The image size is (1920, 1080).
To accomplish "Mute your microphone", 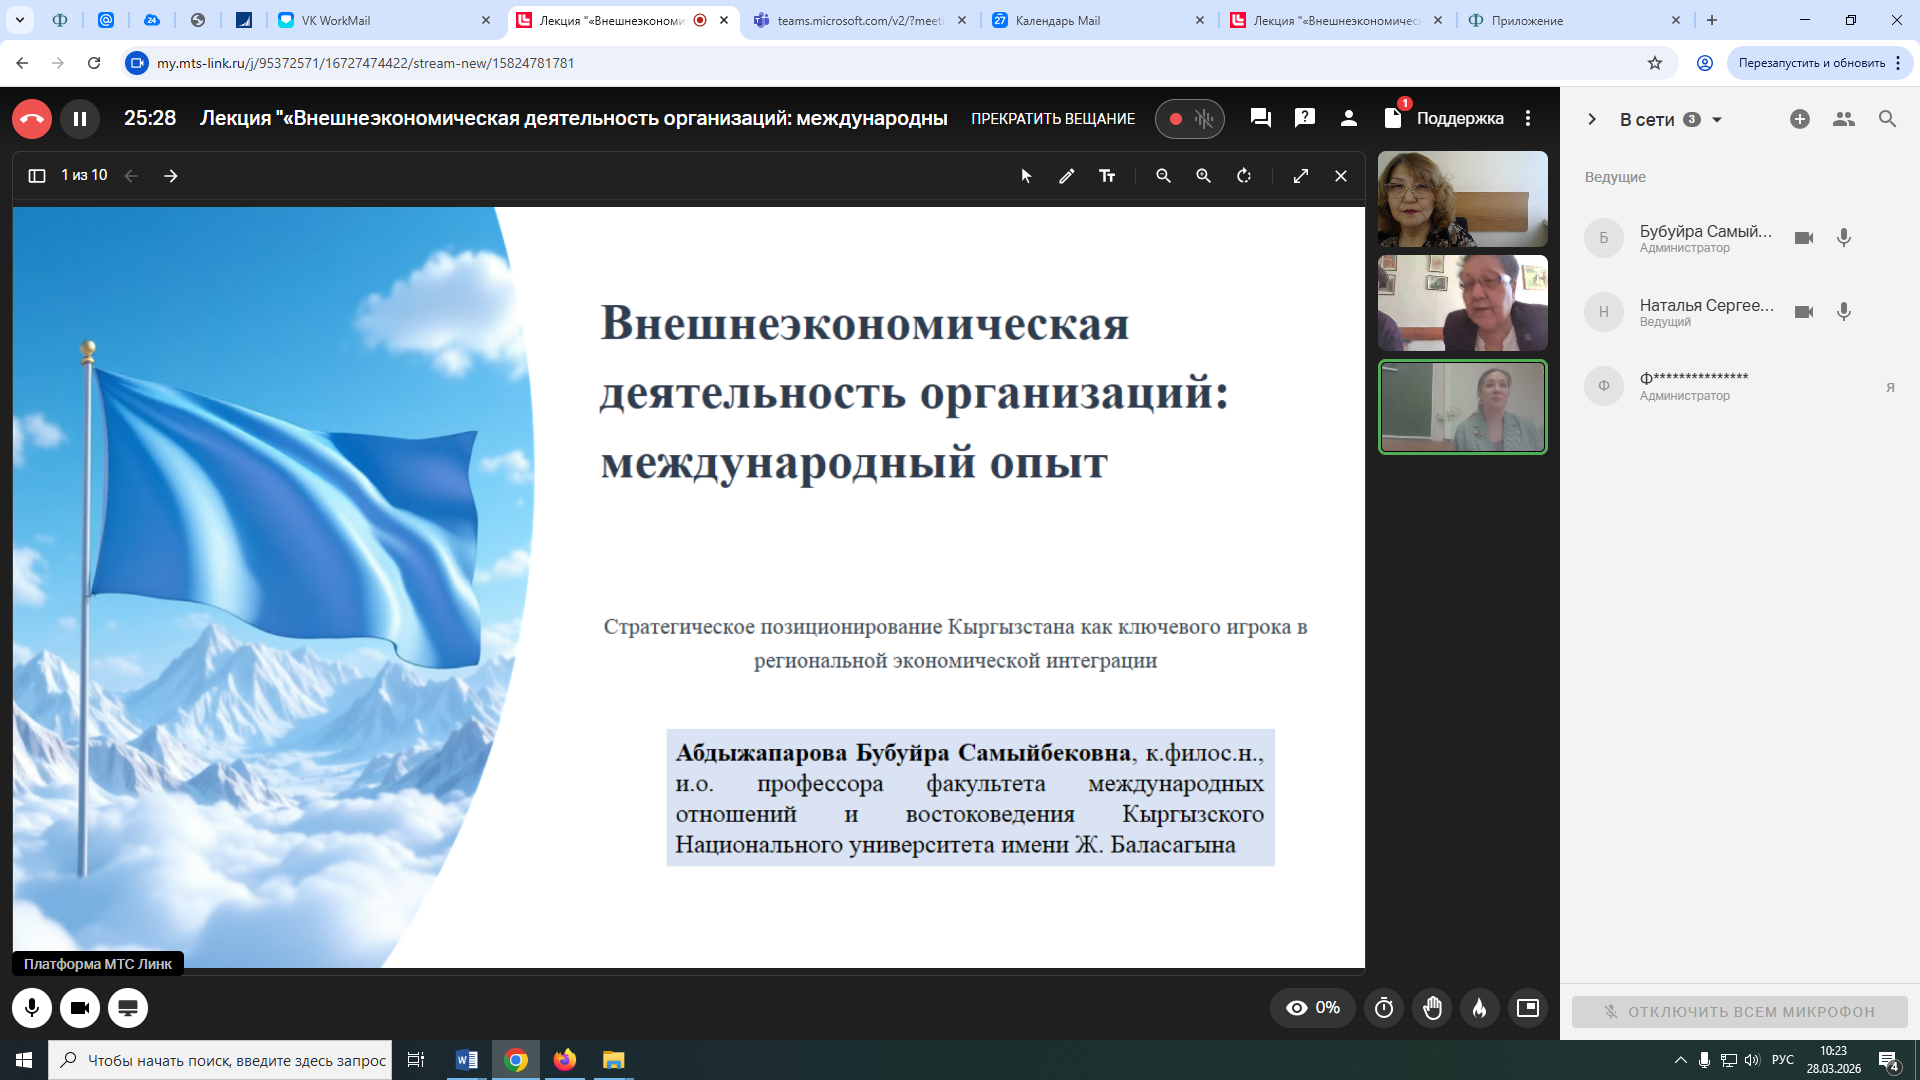I will coord(33,1008).
